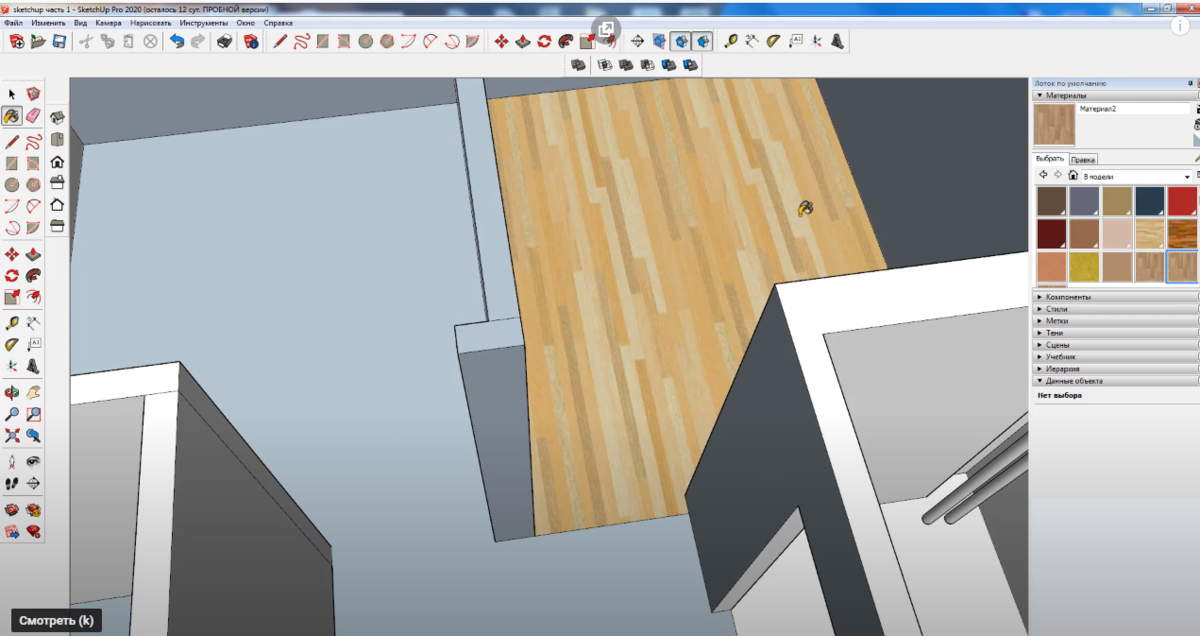Viewport: 1200px width, 636px height.
Task: Select the Protractor tool in top toolbar
Action: click(x=774, y=41)
